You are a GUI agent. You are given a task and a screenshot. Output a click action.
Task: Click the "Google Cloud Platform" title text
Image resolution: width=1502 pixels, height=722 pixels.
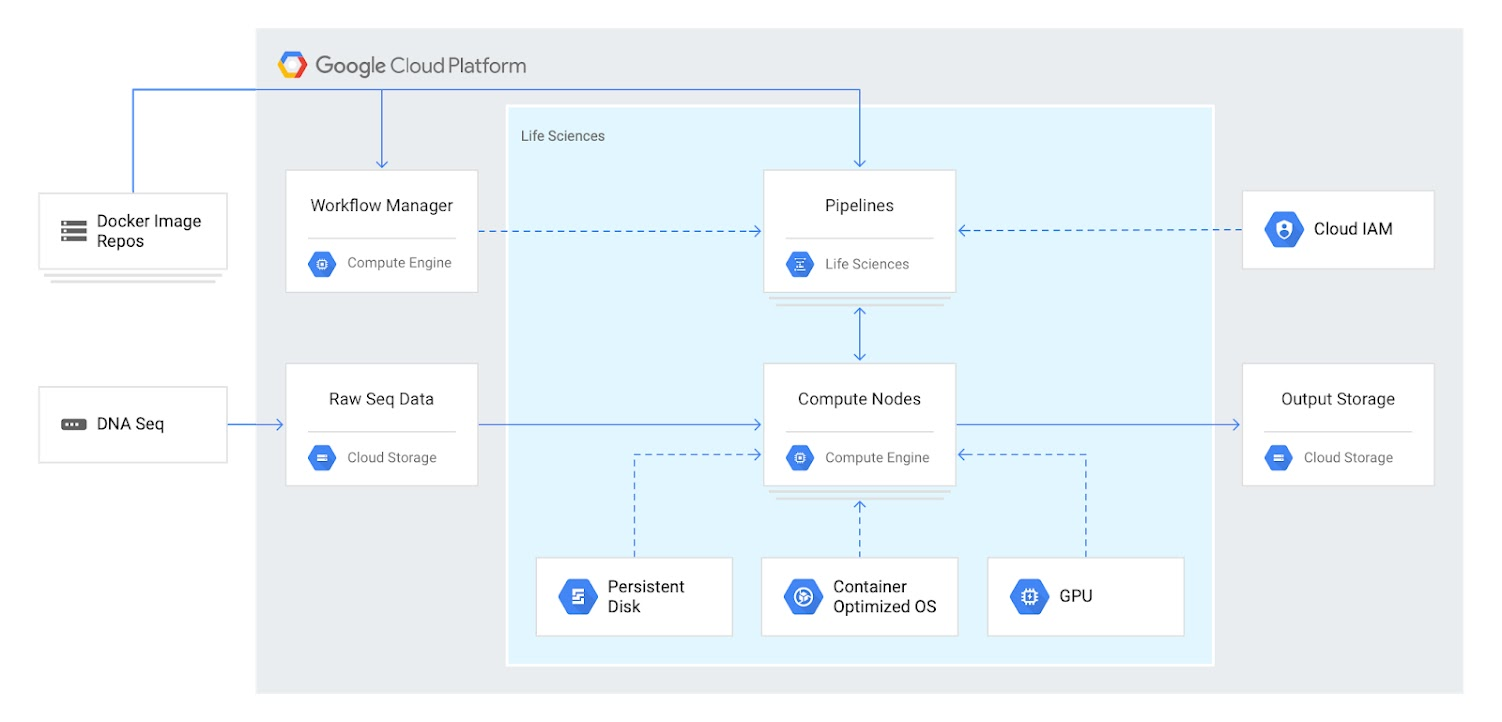click(421, 66)
